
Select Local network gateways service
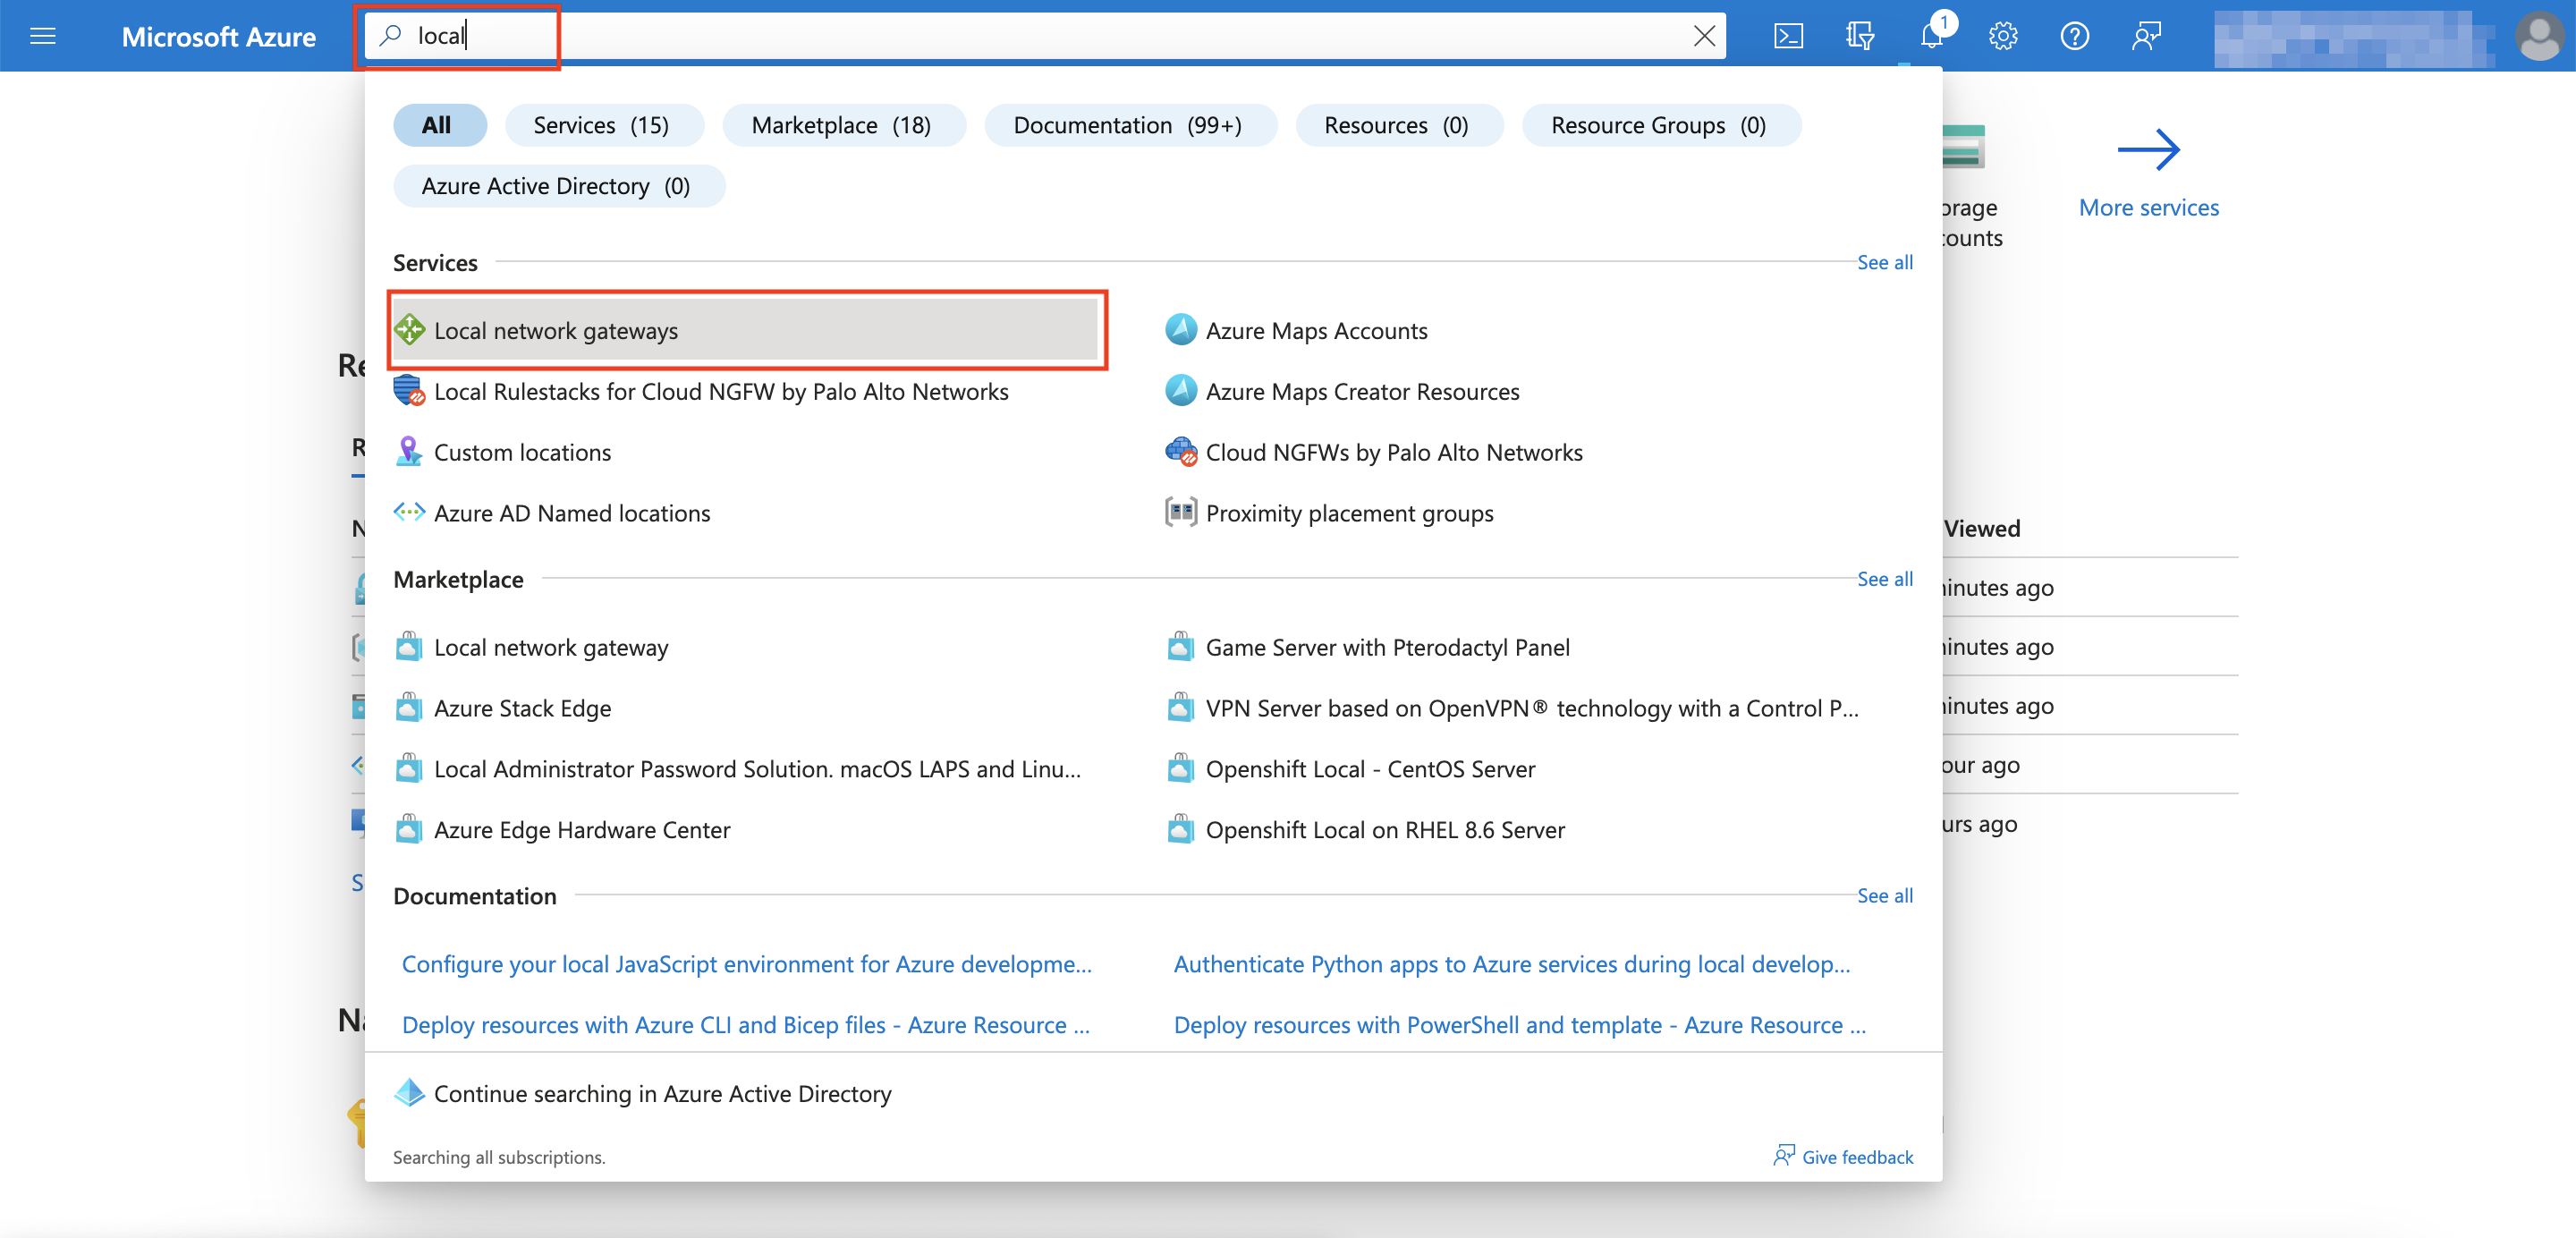(555, 331)
